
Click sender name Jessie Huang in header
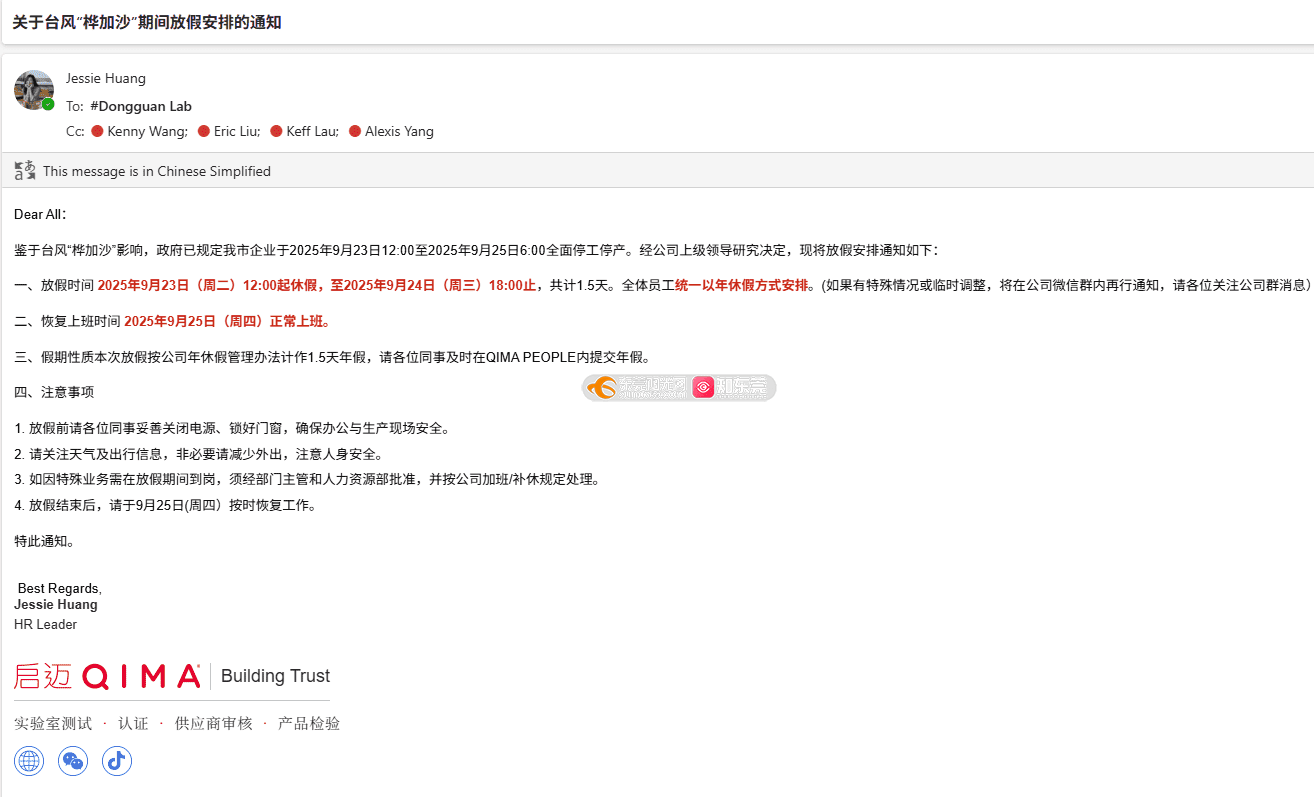[x=105, y=78]
